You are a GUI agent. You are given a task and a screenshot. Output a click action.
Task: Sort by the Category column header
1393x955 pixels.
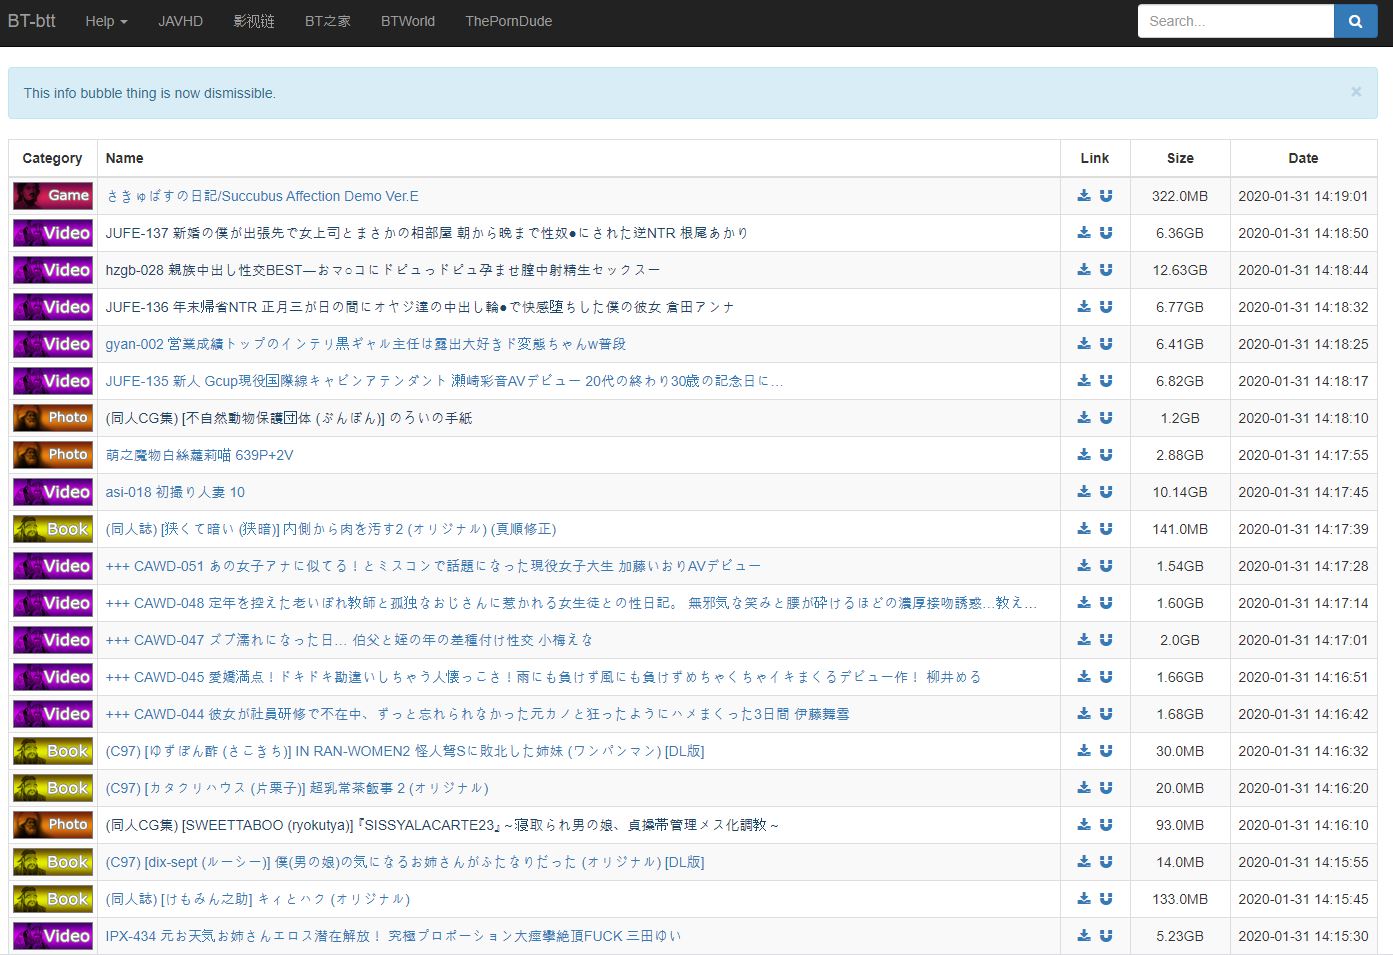[52, 158]
